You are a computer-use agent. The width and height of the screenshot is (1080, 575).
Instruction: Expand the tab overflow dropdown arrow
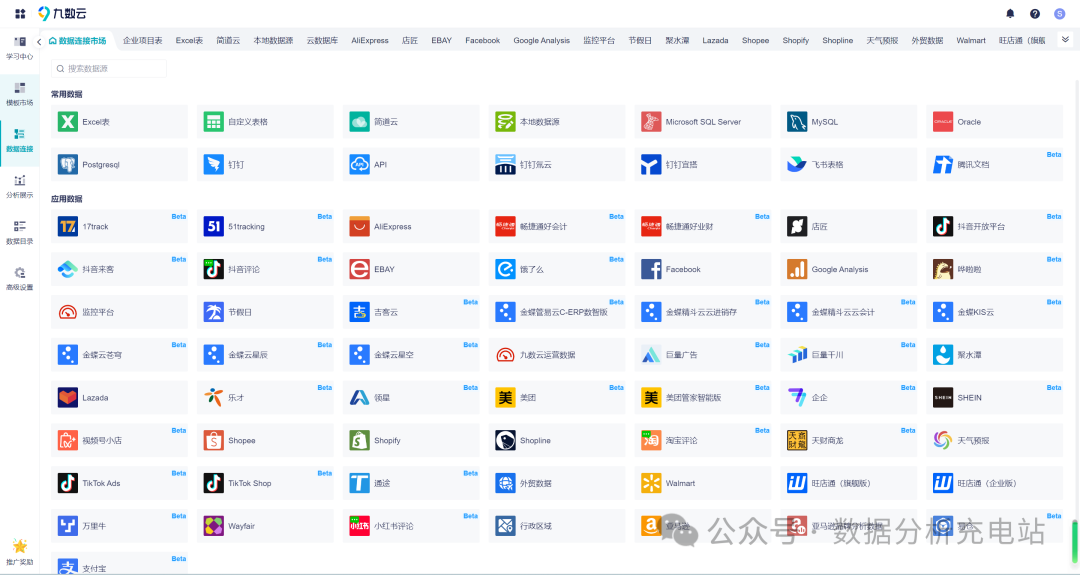pyautogui.click(x=1065, y=40)
